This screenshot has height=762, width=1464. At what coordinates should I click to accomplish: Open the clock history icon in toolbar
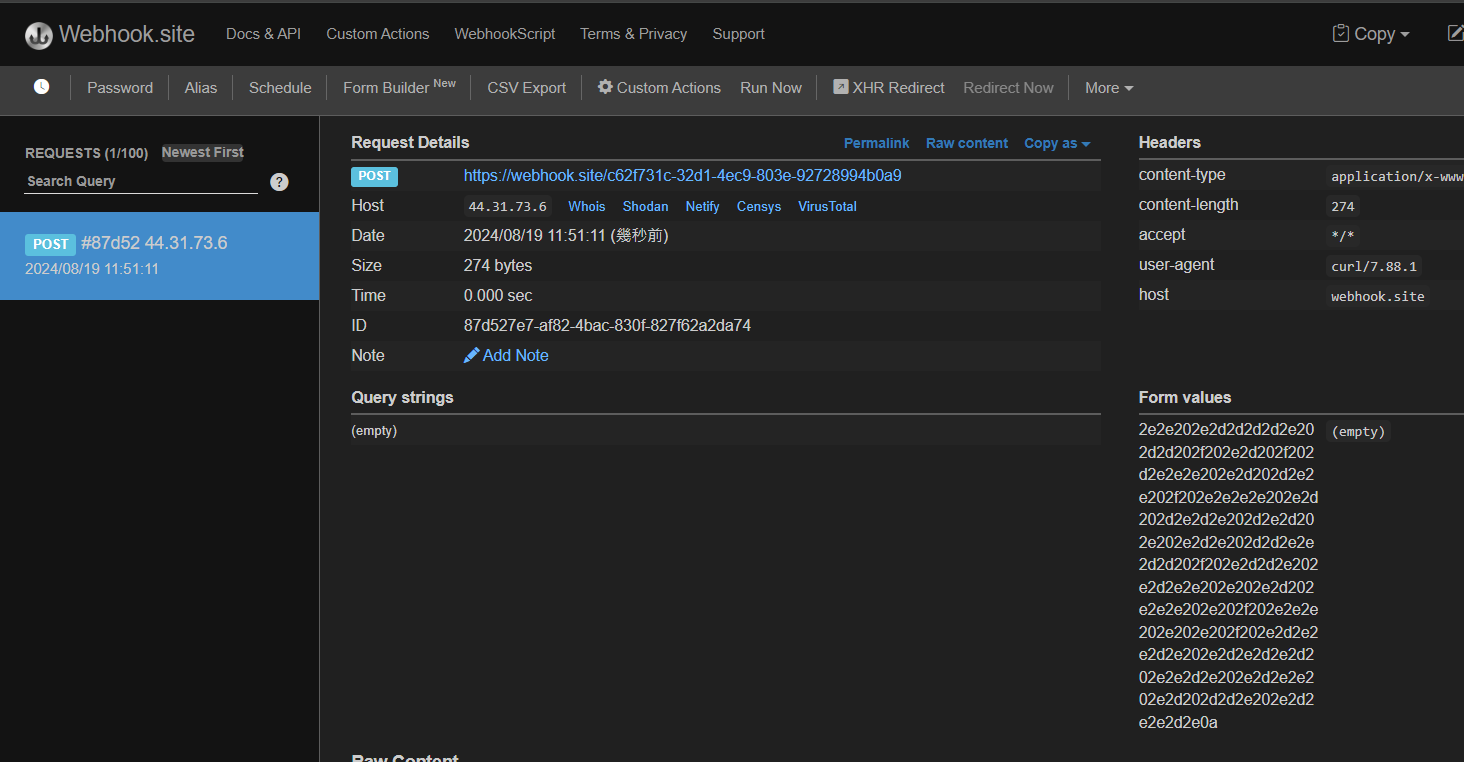(41, 87)
